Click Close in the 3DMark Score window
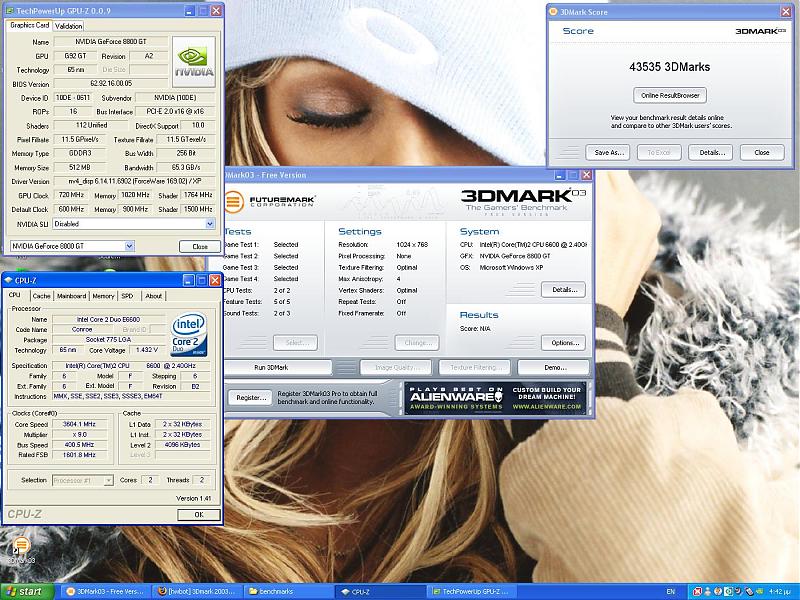 click(x=762, y=153)
